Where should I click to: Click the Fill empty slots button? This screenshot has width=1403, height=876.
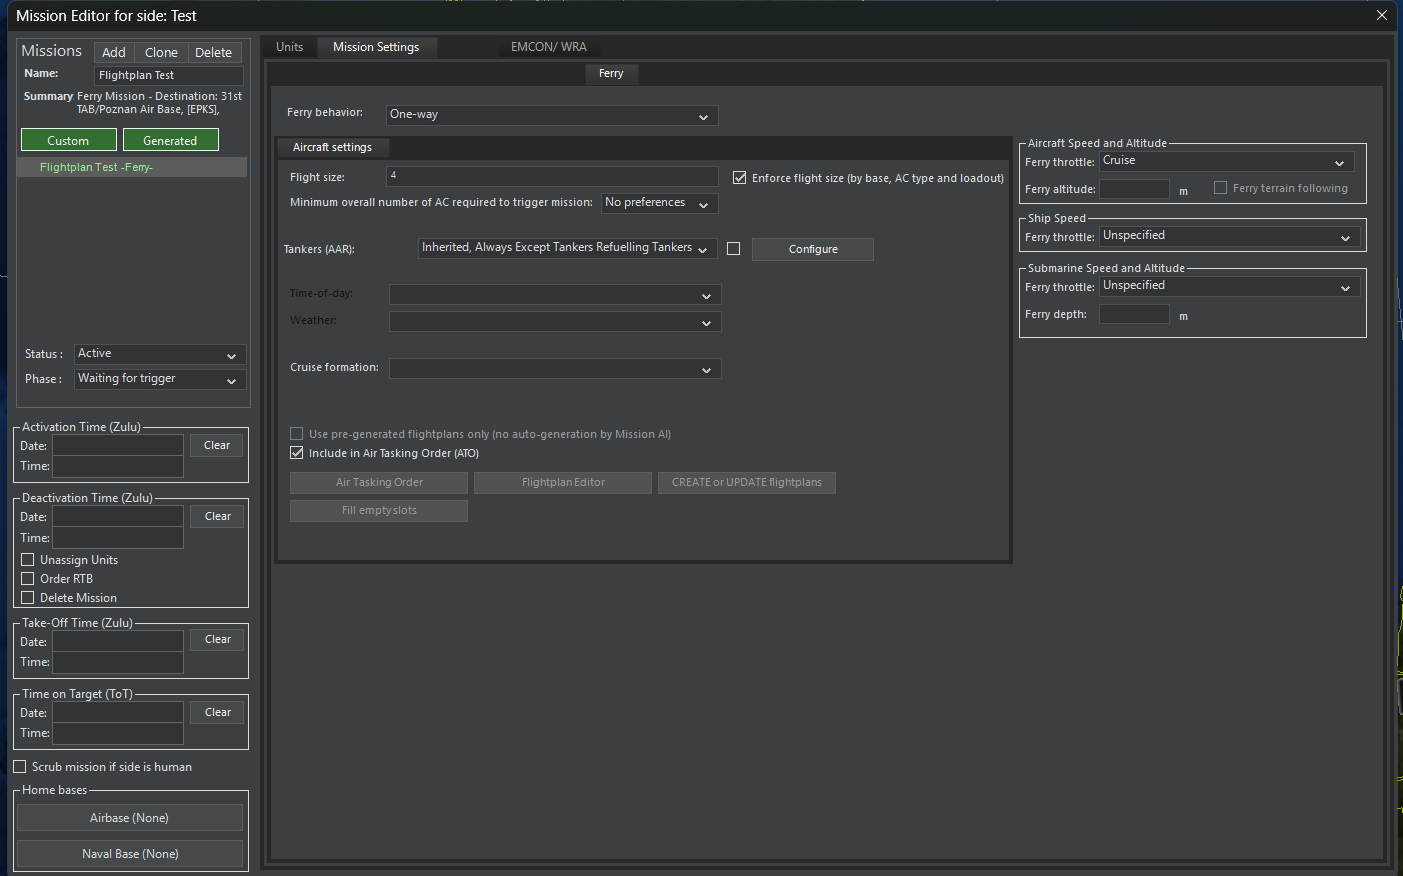pos(379,511)
